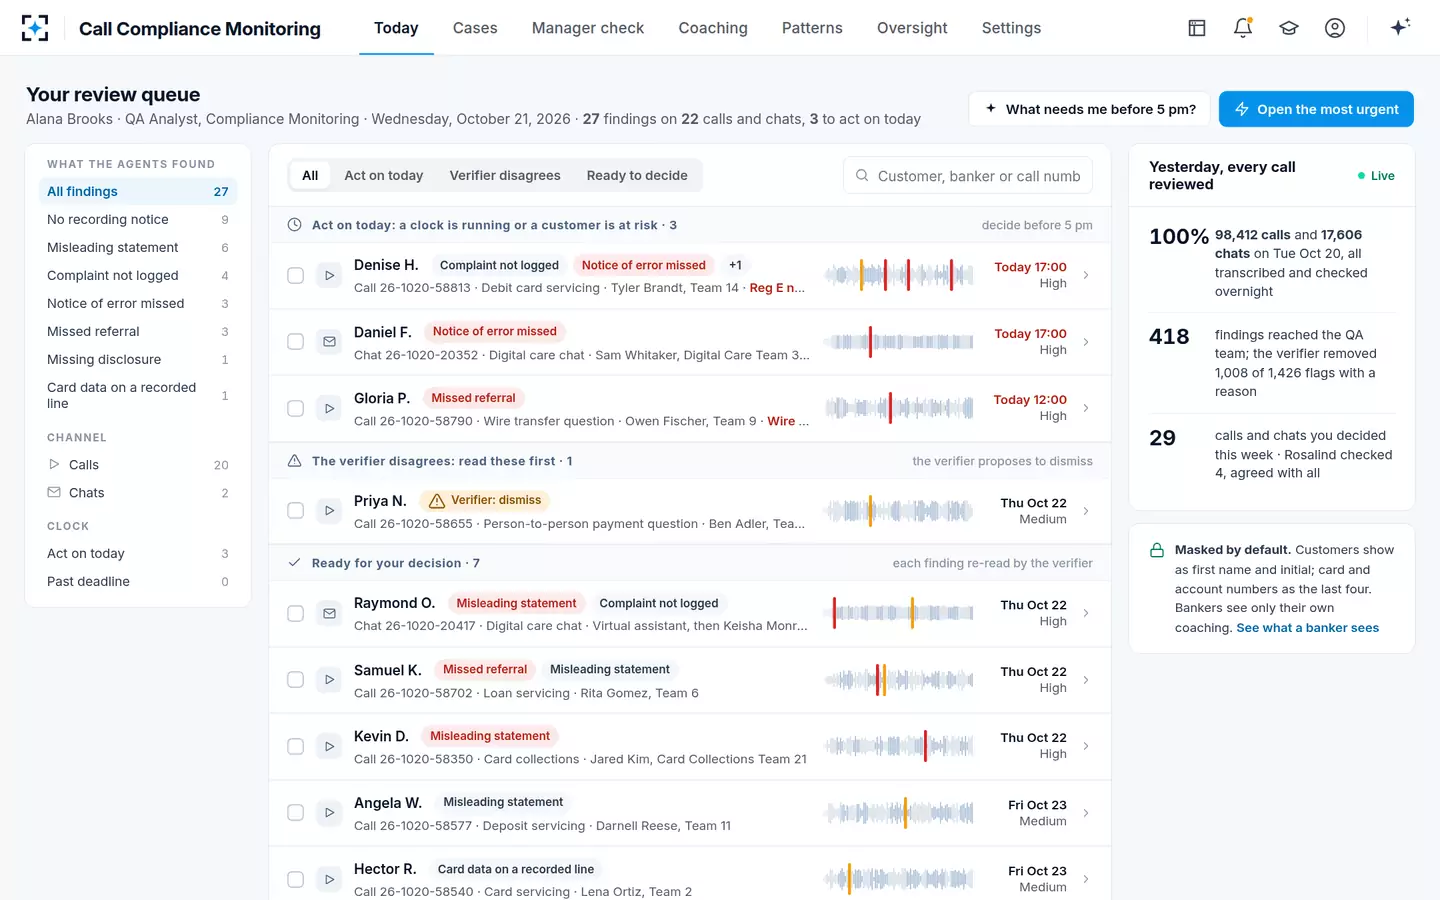
Task: Click the warning triangle in verifier disagrees header
Action: (x=294, y=461)
